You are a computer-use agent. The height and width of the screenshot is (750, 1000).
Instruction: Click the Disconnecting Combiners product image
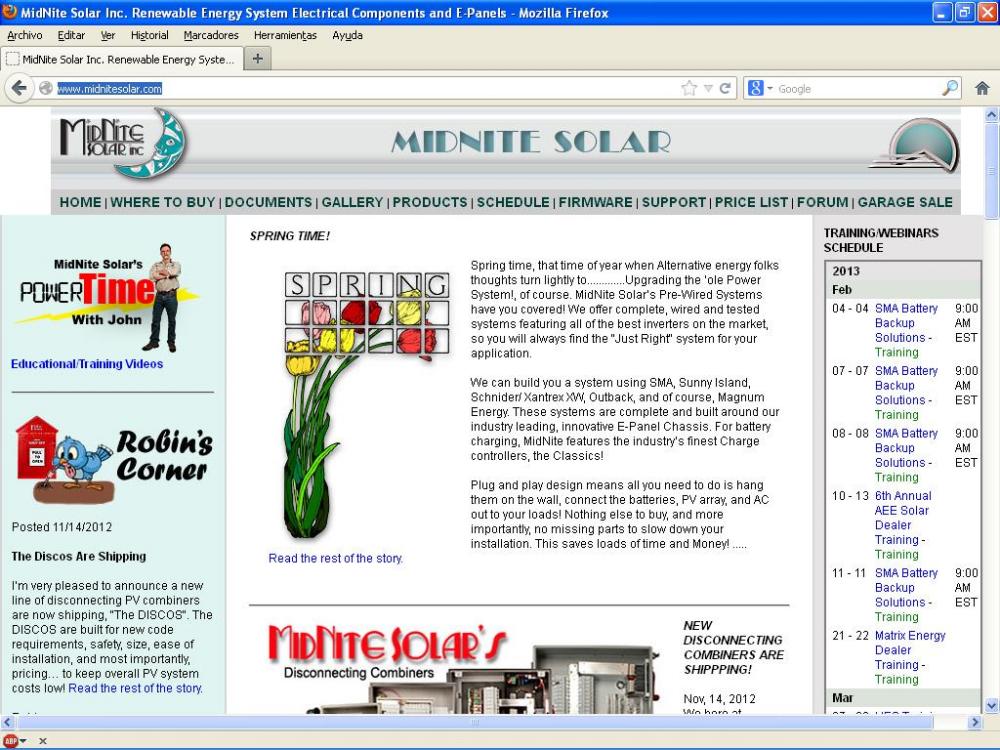466,666
